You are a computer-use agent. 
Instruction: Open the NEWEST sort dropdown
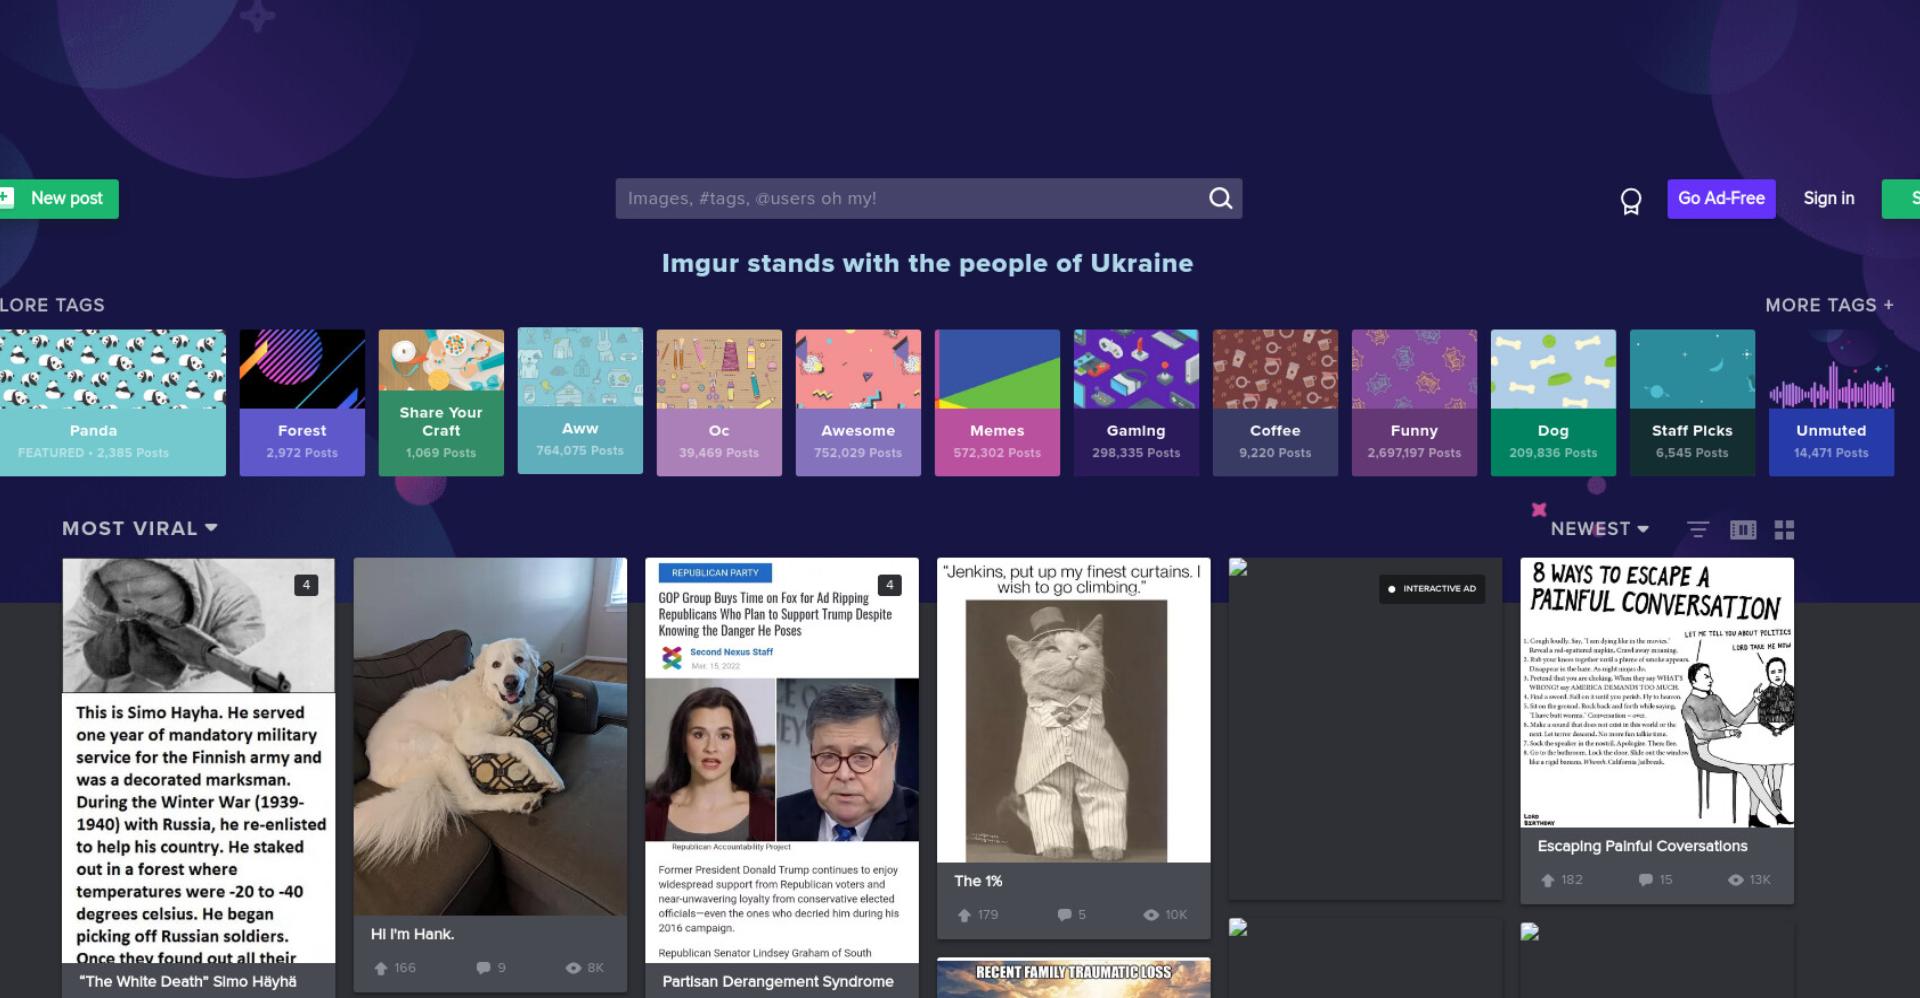tap(1599, 528)
